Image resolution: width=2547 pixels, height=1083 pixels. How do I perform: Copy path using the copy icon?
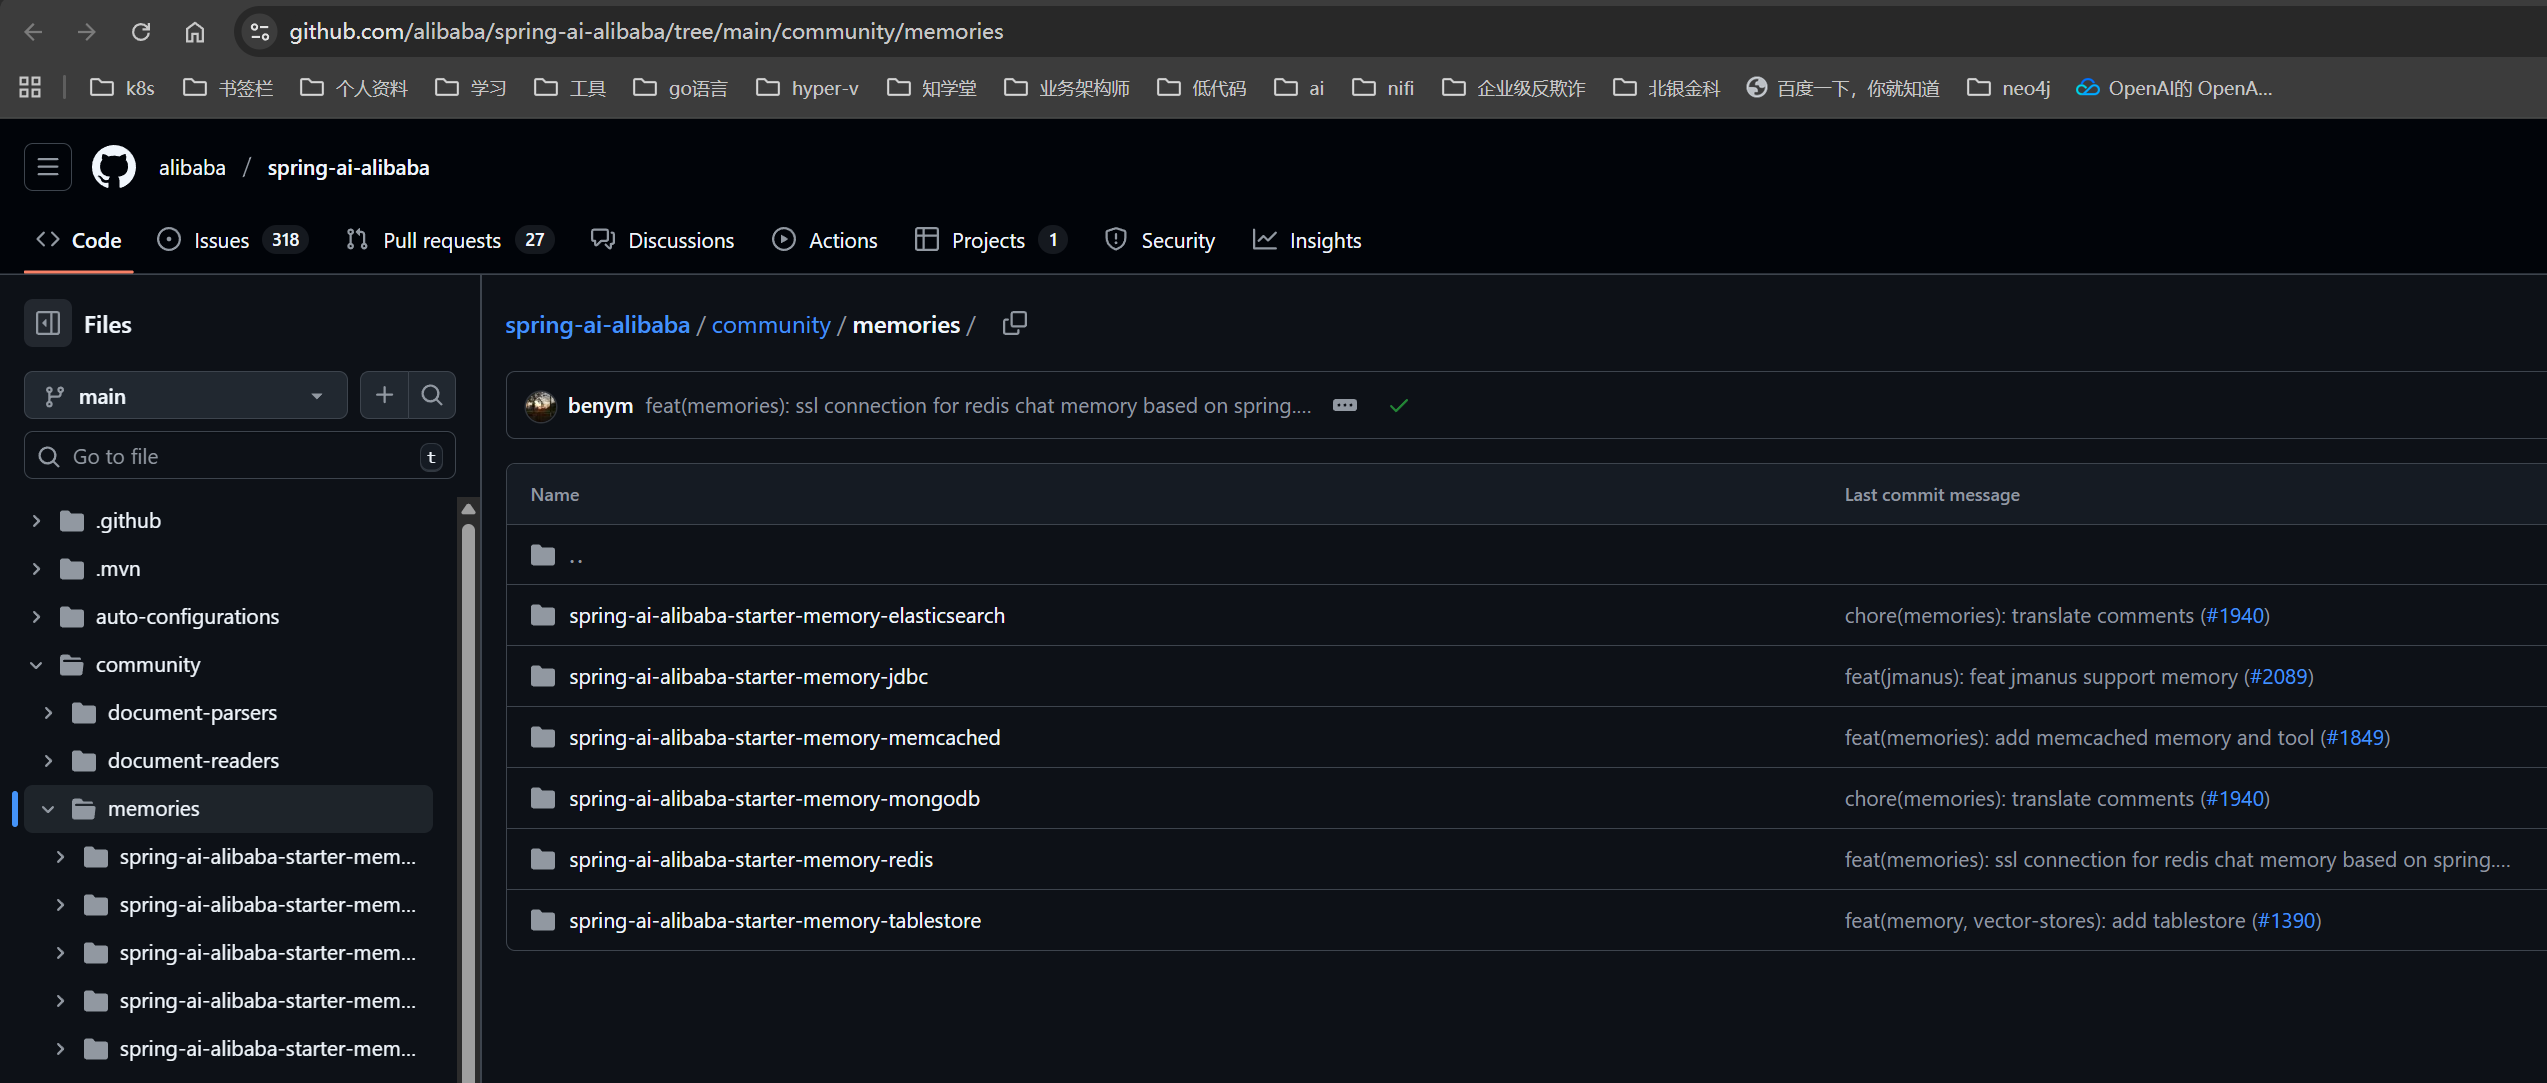click(1014, 324)
